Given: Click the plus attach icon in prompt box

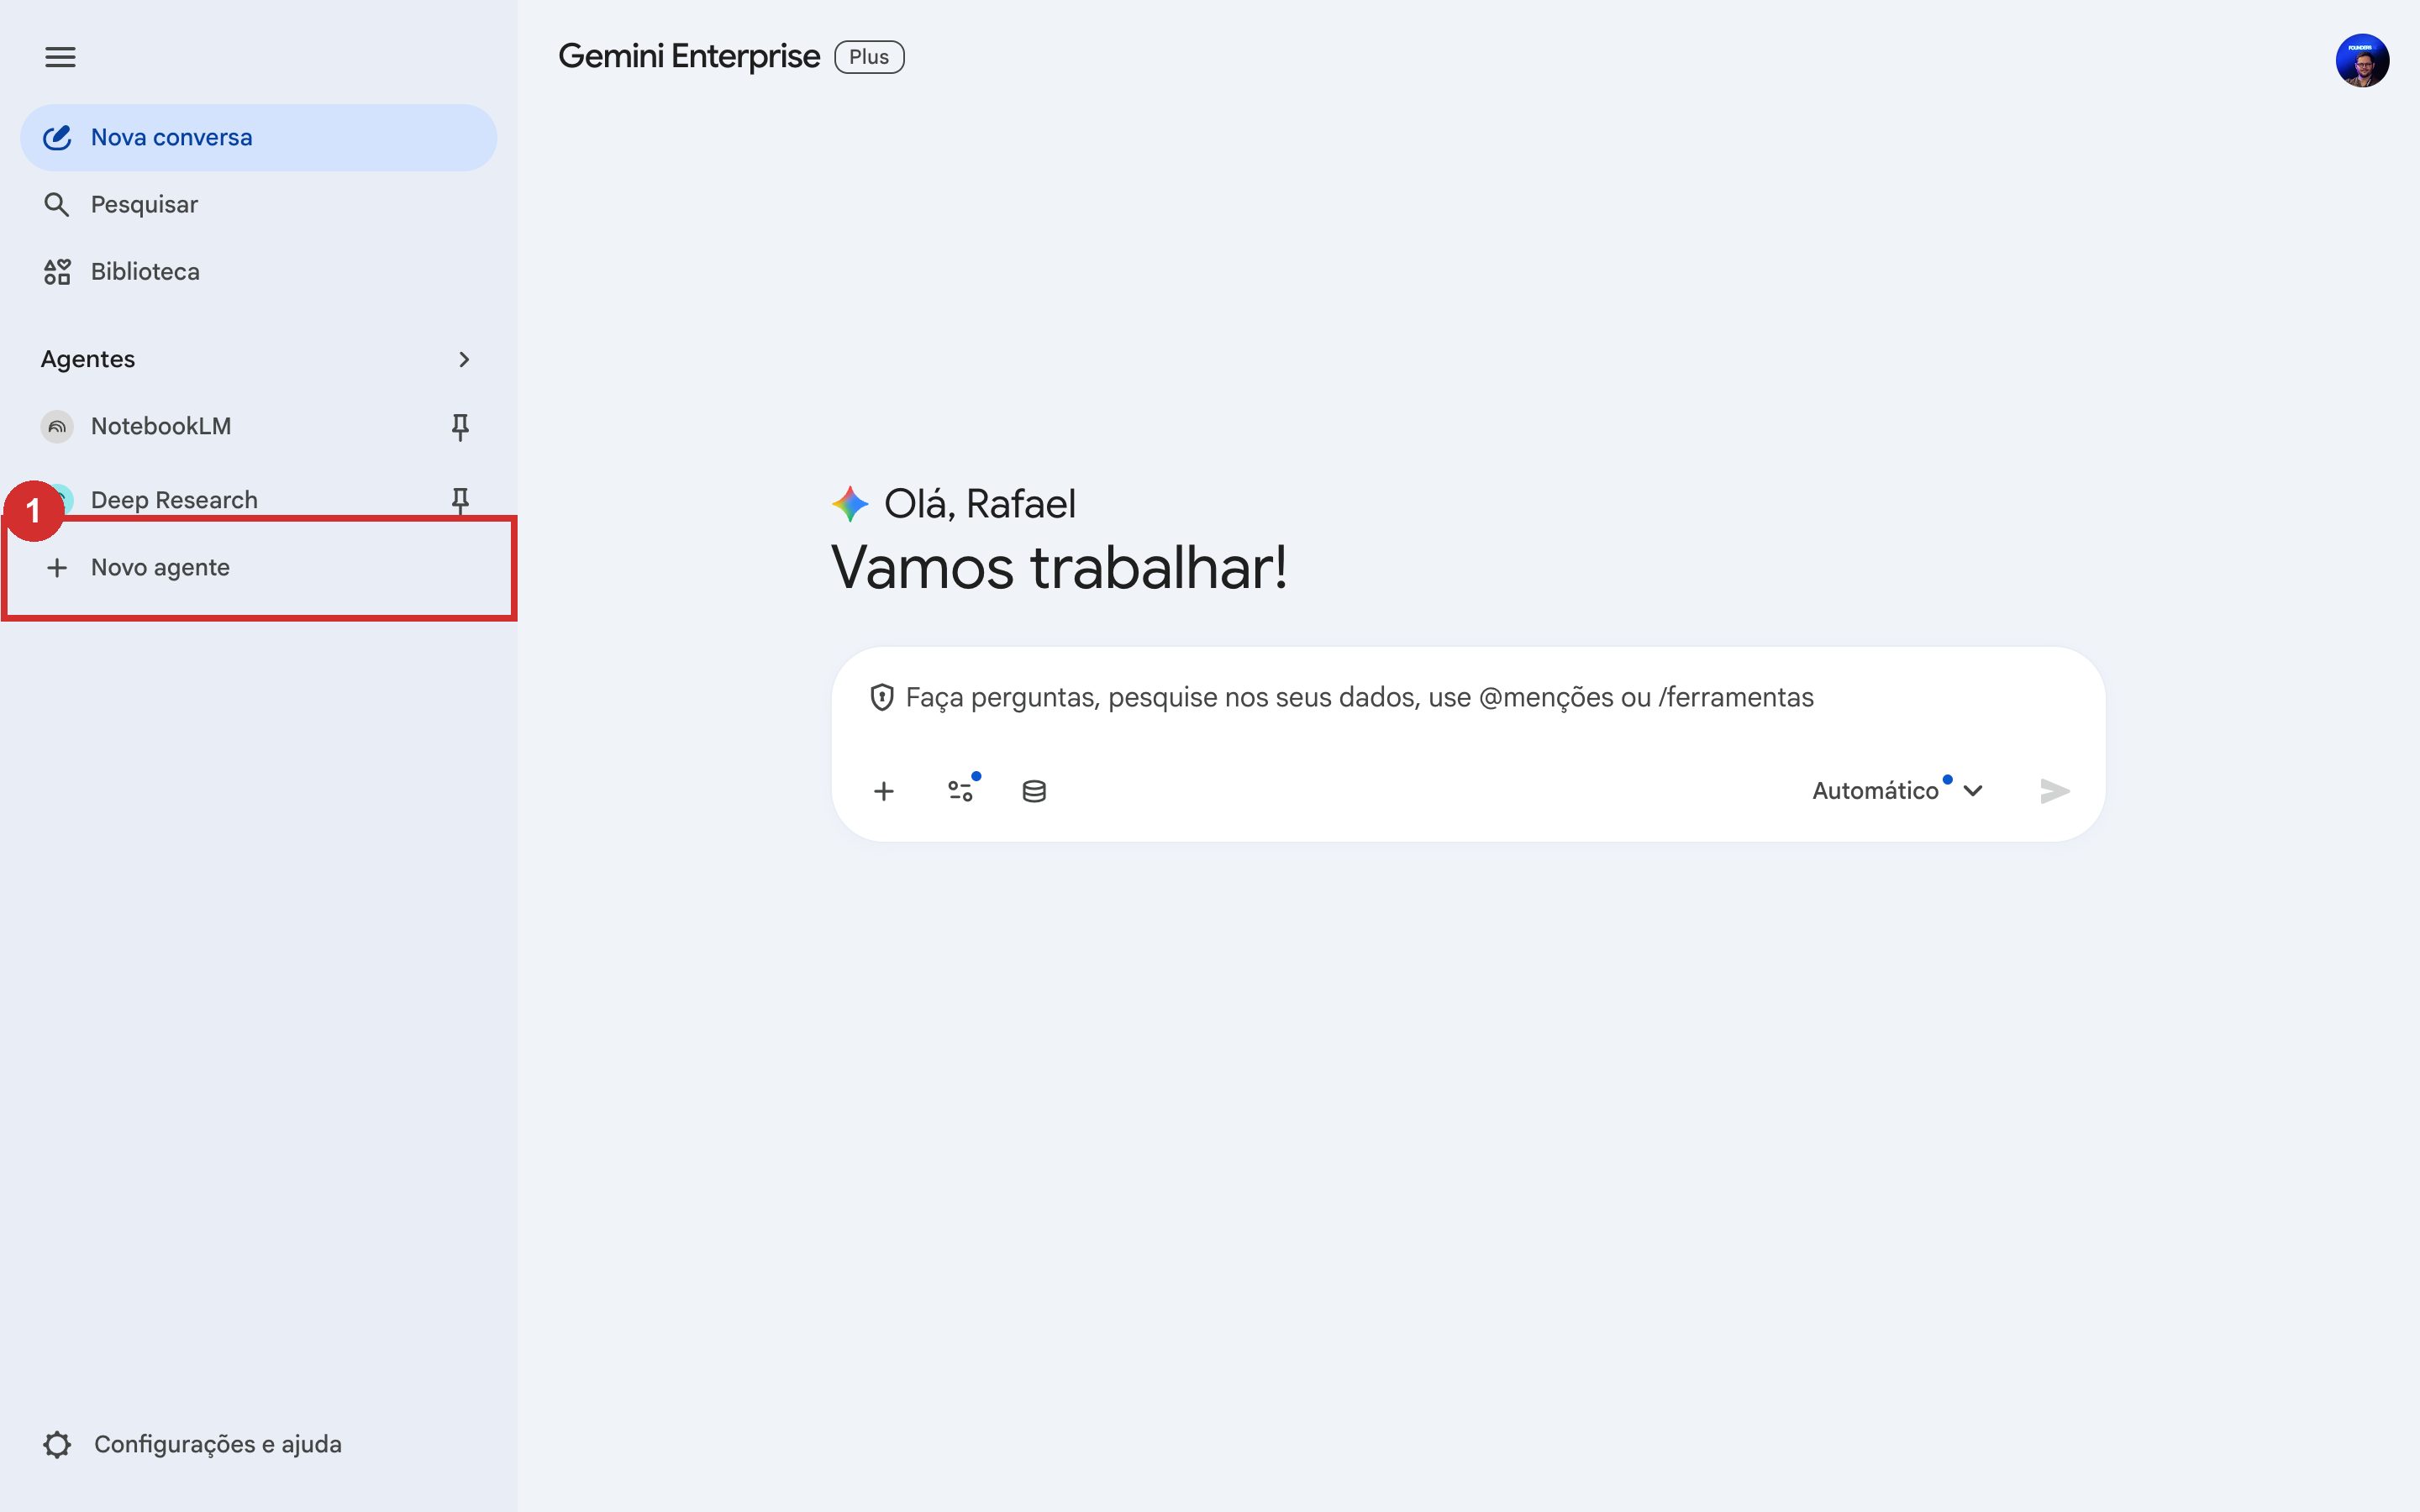Looking at the screenshot, I should point(883,791).
